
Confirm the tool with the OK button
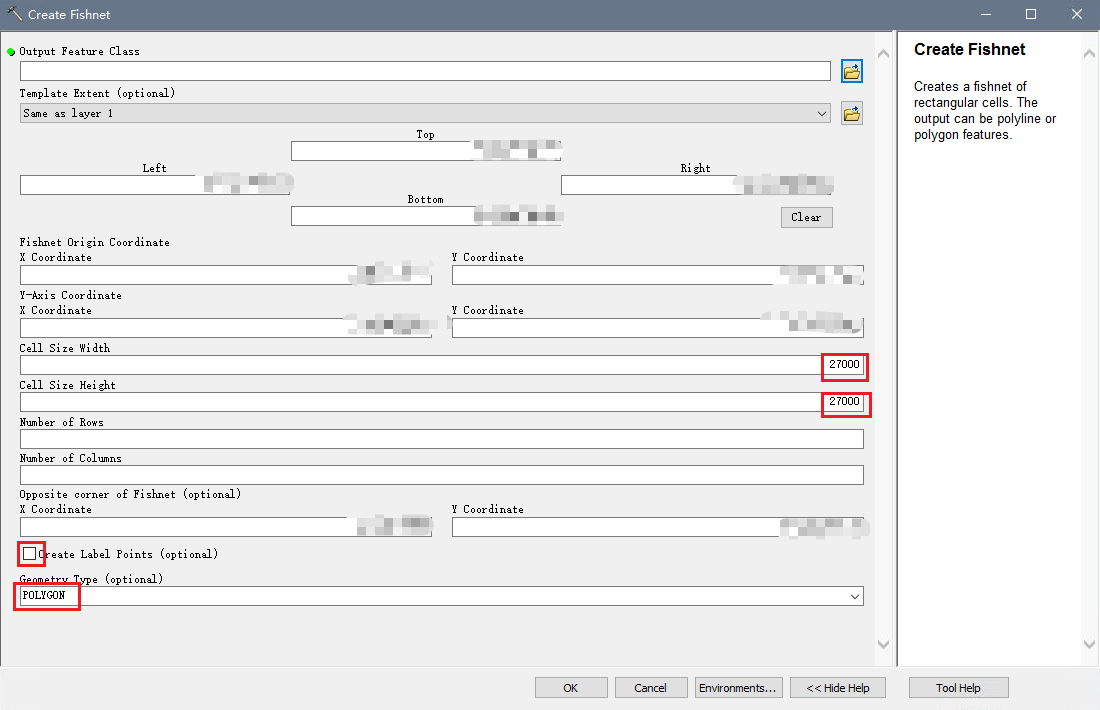[x=571, y=687]
